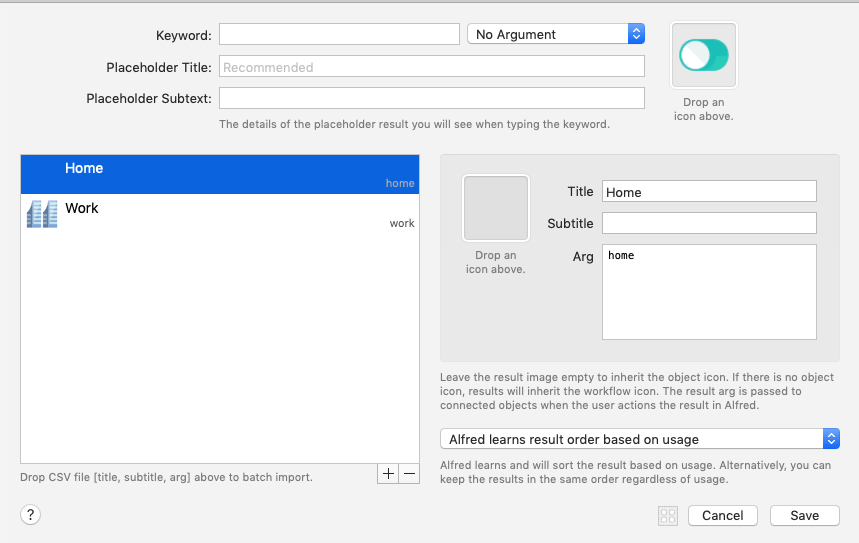The image size is (859, 543).
Task: Click into the Placeholder Title field
Action: (x=432, y=67)
